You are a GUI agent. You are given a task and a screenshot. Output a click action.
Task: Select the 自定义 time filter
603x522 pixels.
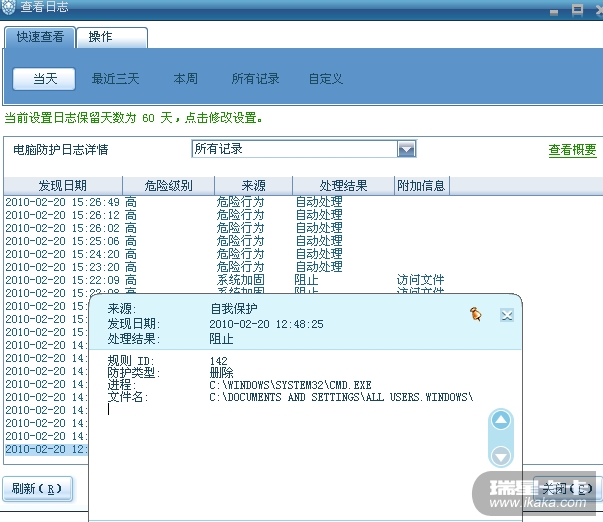326,79
